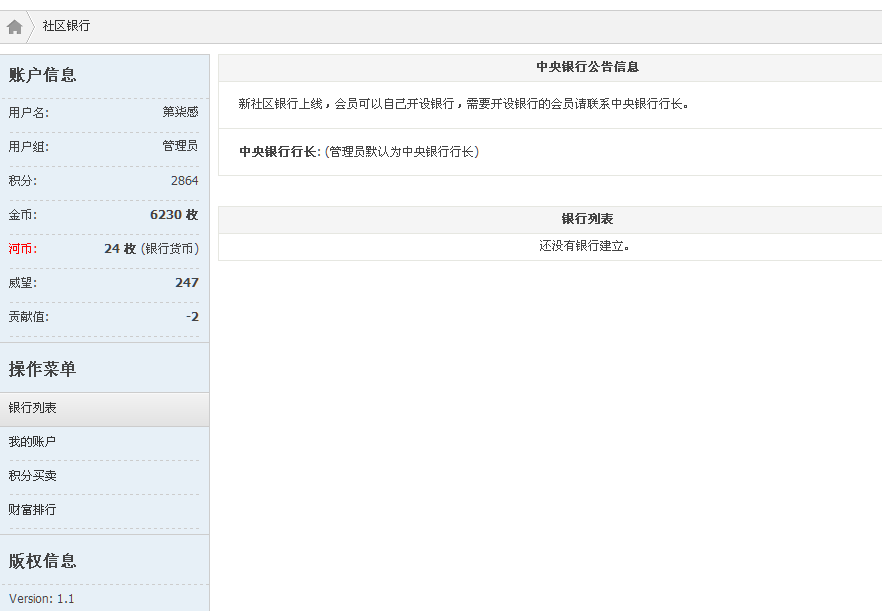Click the Version: 1.1 text
Viewport: 882px width, 611px height.
coord(42,599)
